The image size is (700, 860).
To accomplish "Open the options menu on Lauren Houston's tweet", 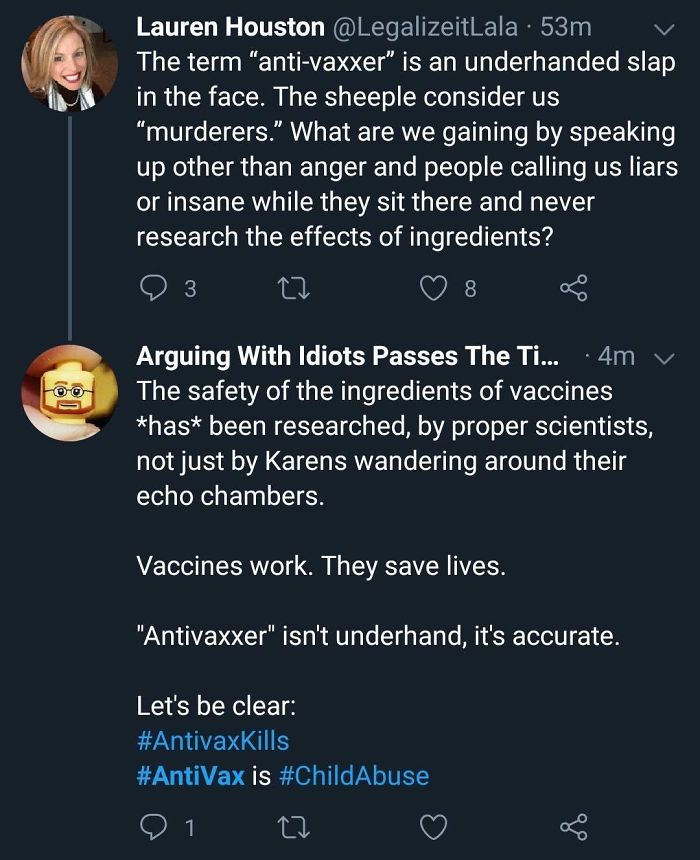I will [662, 31].
